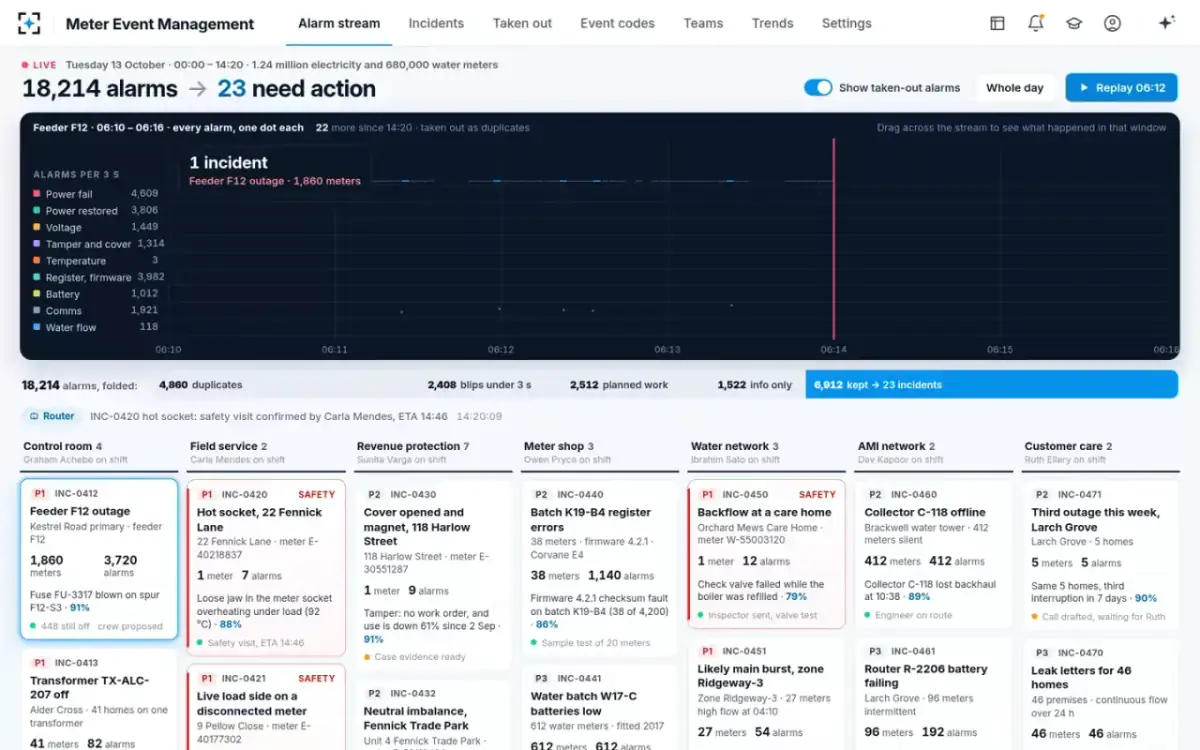Toggle the Power fail legend entry
The width and height of the screenshot is (1200, 750).
click(95, 194)
